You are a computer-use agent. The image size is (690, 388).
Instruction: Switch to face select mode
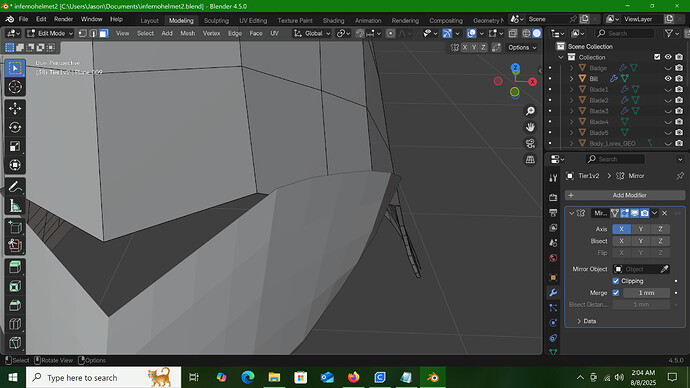point(104,33)
